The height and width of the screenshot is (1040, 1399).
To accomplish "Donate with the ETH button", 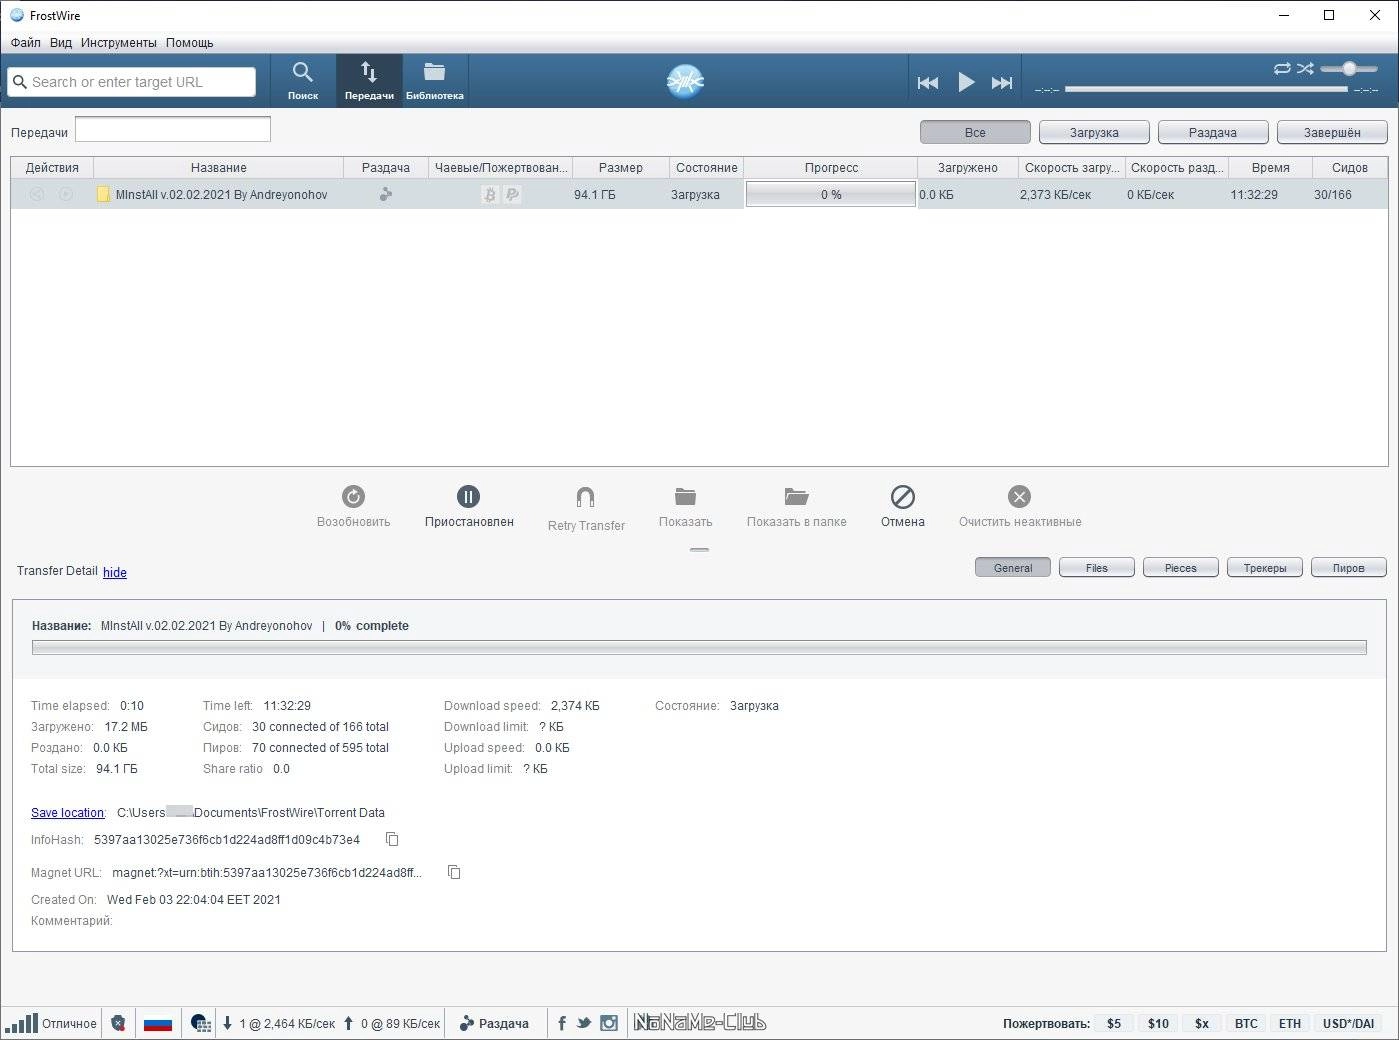I will pyautogui.click(x=1290, y=1023).
